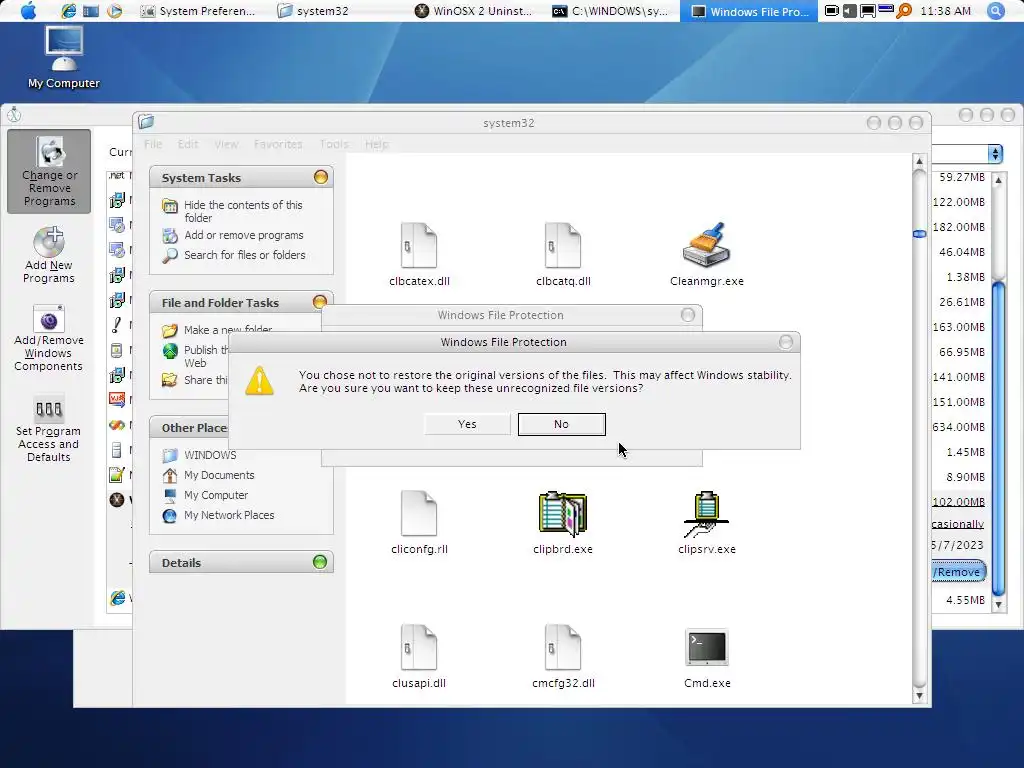Select the cmcfg32.dll file icon
This screenshot has width=1024, height=768.
[x=563, y=647]
